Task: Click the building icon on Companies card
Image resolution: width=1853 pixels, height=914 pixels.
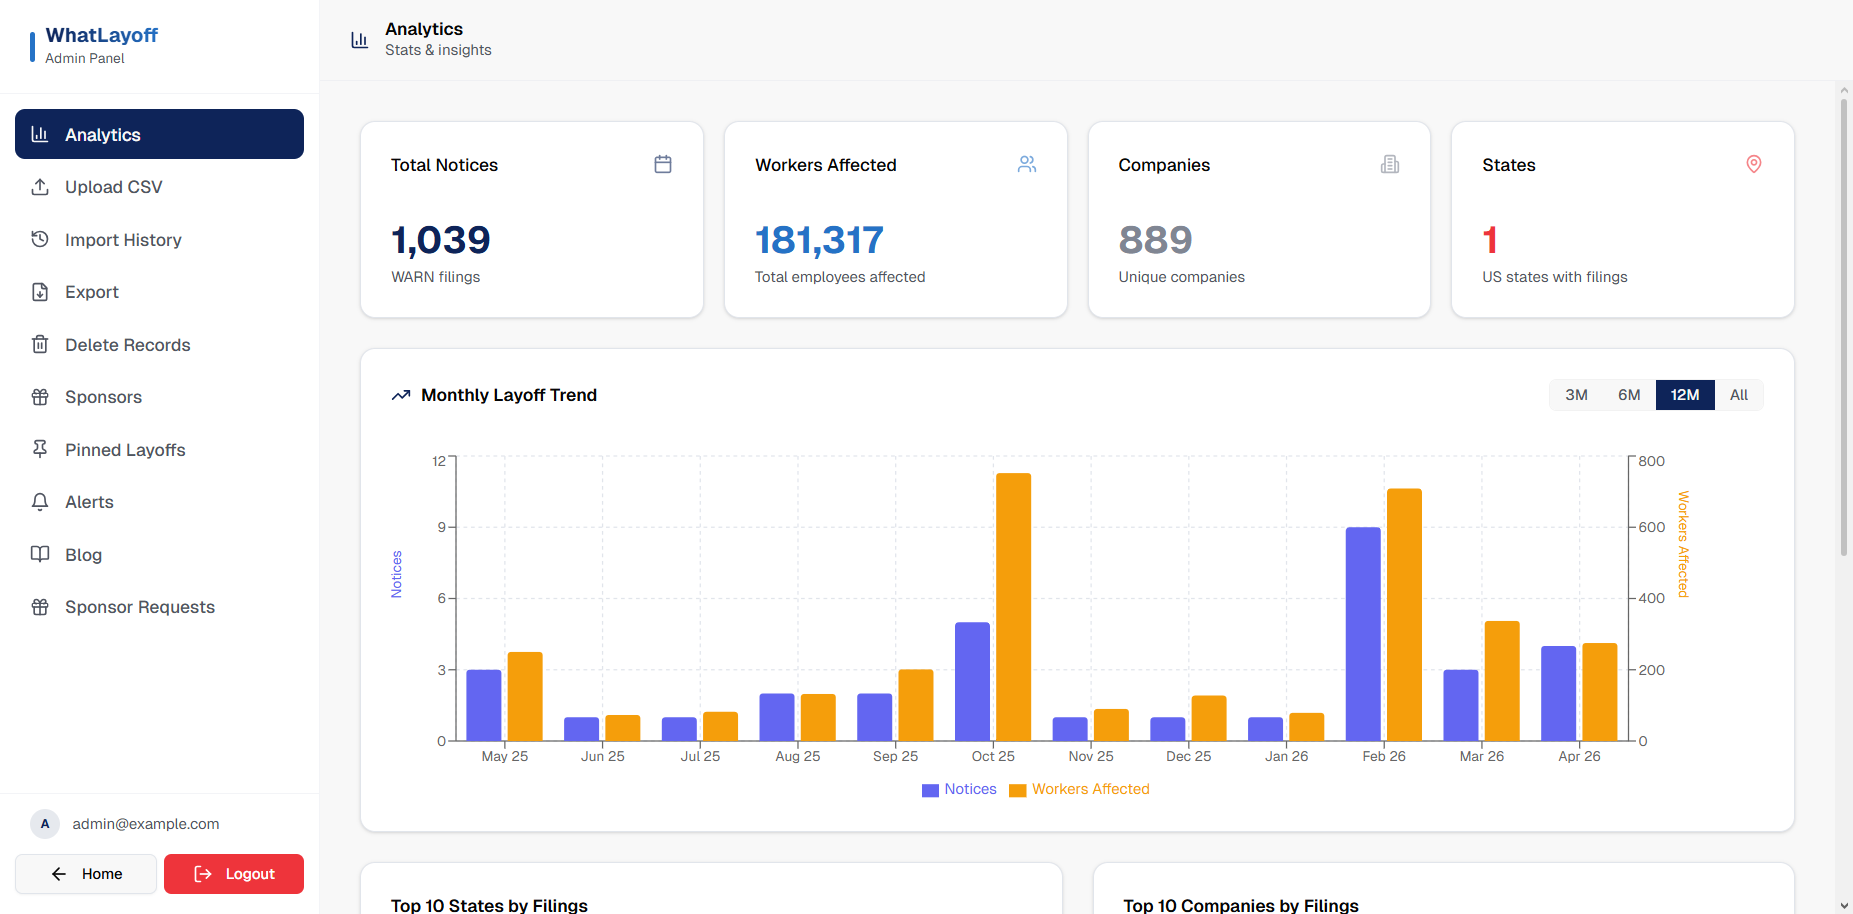Action: pyautogui.click(x=1390, y=164)
